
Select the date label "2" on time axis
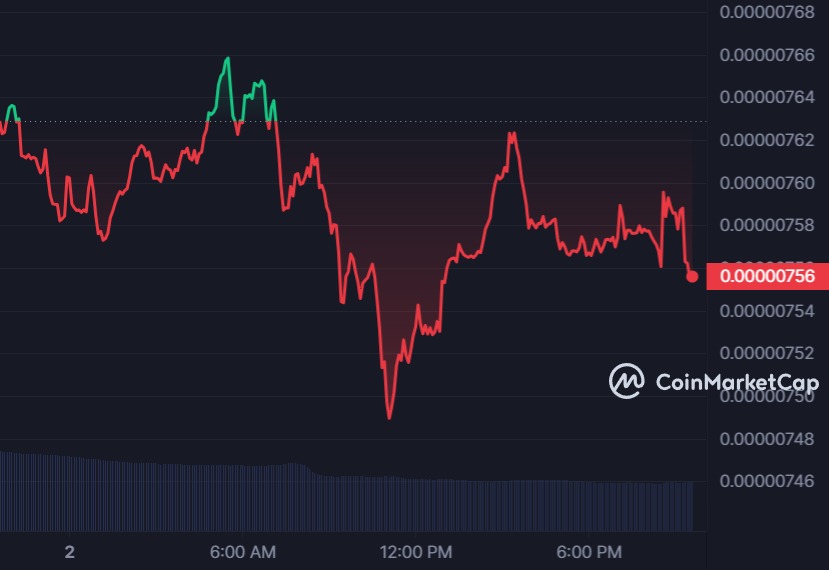click(69, 552)
